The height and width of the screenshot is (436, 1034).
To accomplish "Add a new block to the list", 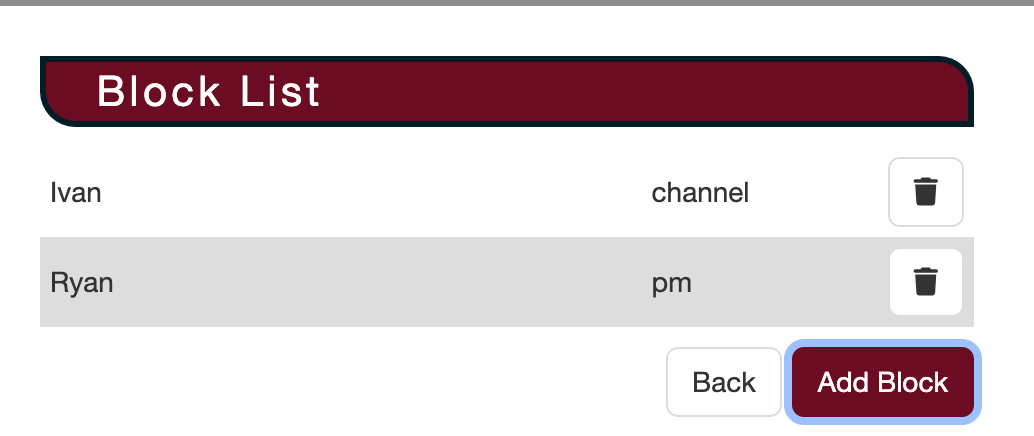I will pos(882,382).
